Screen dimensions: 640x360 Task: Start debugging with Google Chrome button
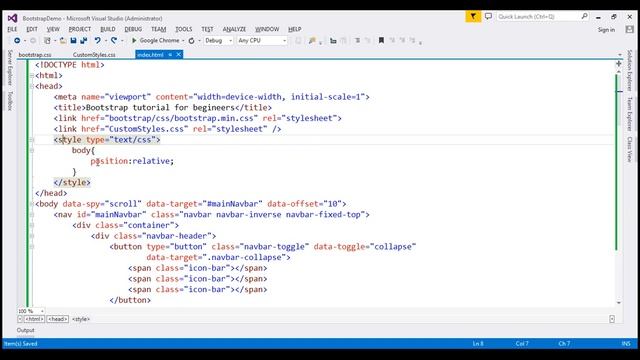[x=156, y=40]
